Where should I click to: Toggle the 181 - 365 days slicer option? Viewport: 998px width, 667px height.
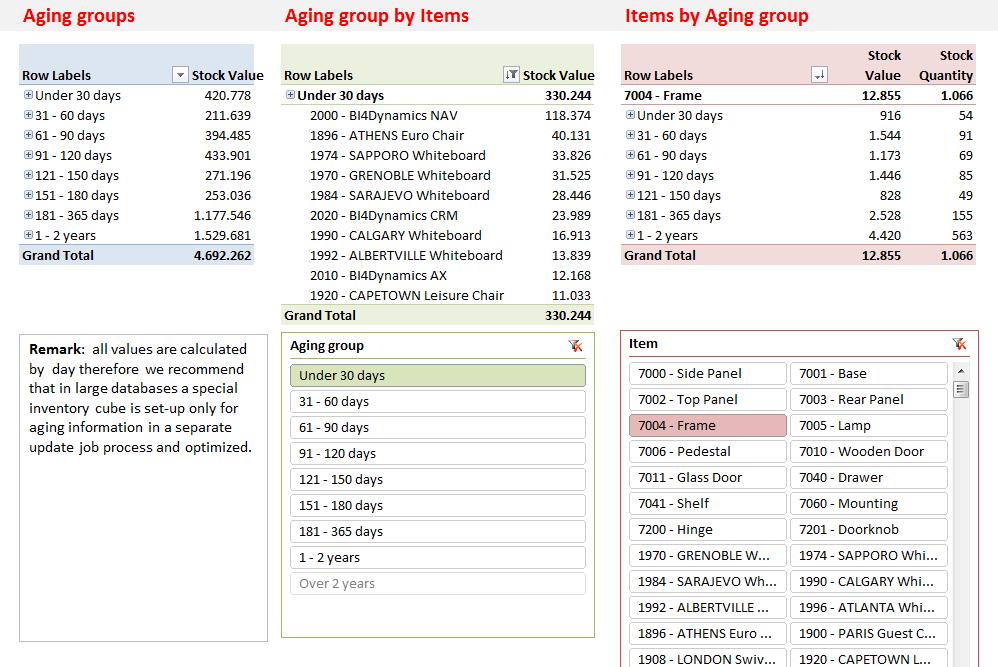click(x=437, y=531)
